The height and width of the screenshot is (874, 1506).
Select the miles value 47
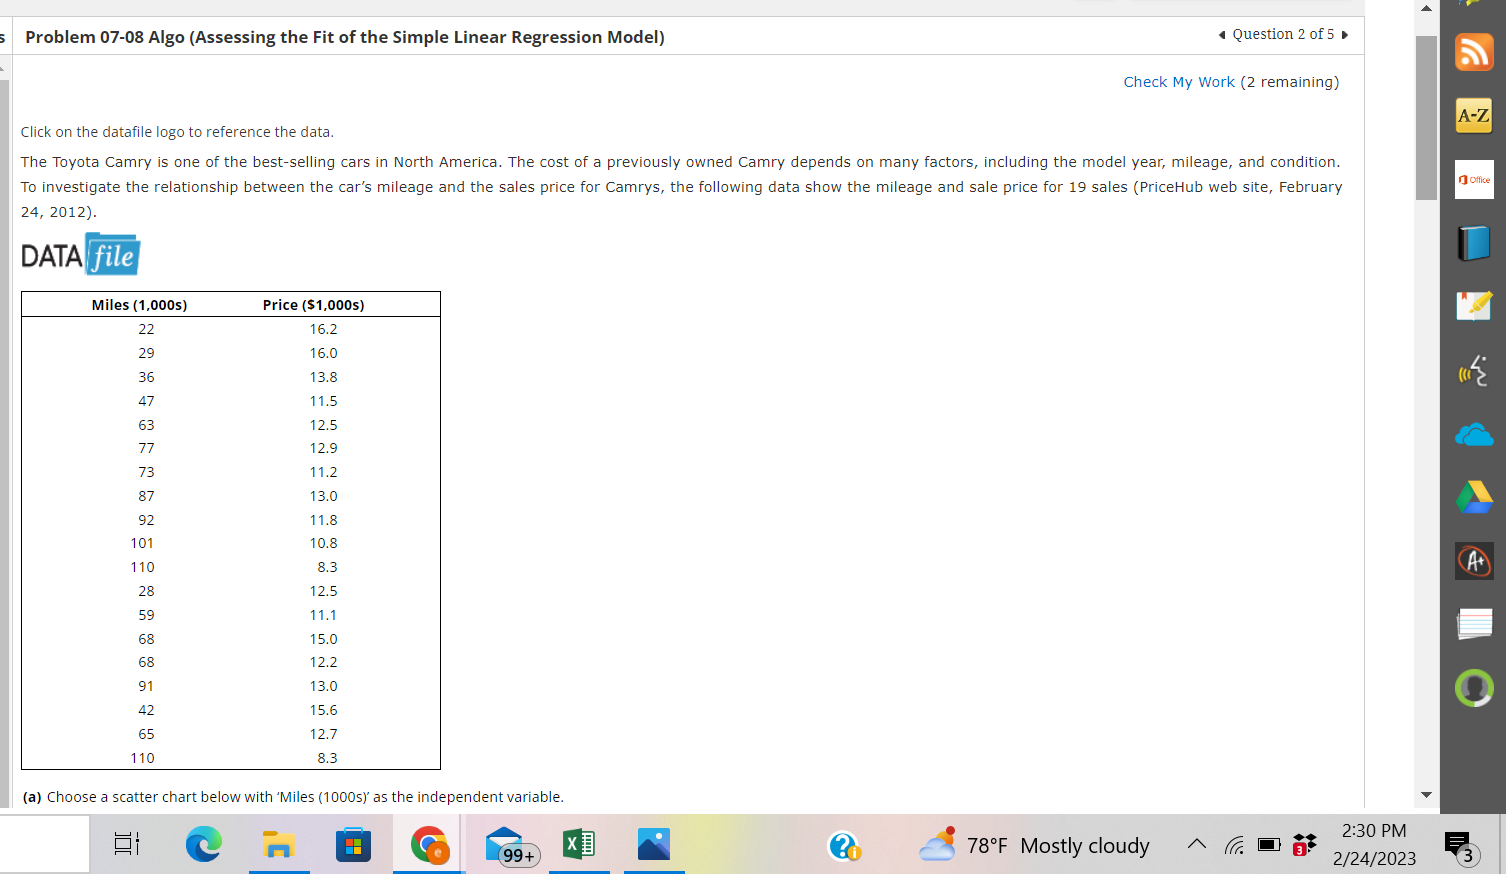(x=146, y=401)
